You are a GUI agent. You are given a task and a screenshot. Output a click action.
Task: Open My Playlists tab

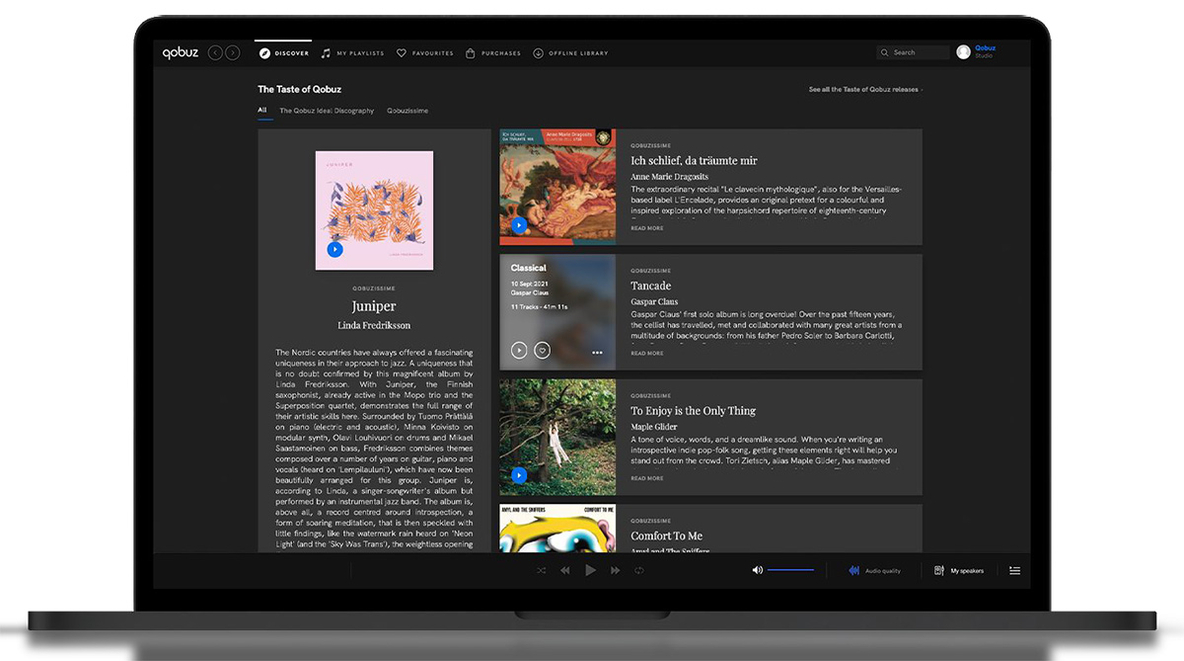[353, 53]
